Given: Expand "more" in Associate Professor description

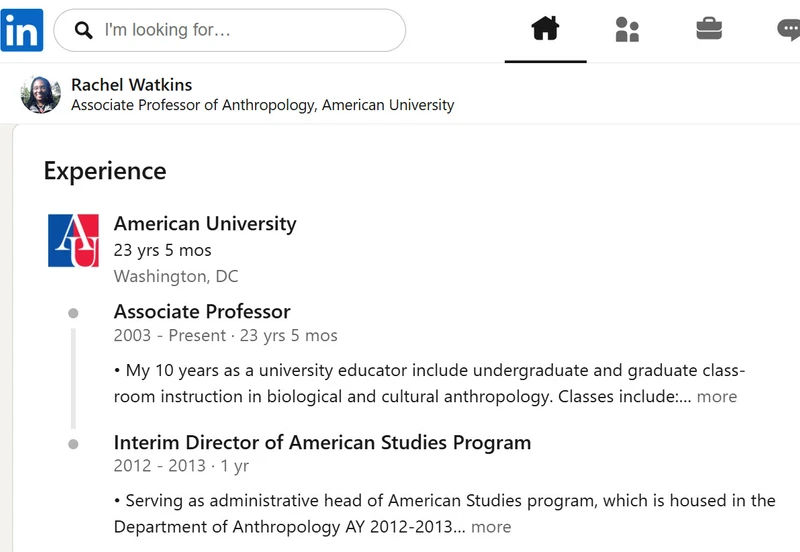Looking at the screenshot, I should click(x=717, y=396).
